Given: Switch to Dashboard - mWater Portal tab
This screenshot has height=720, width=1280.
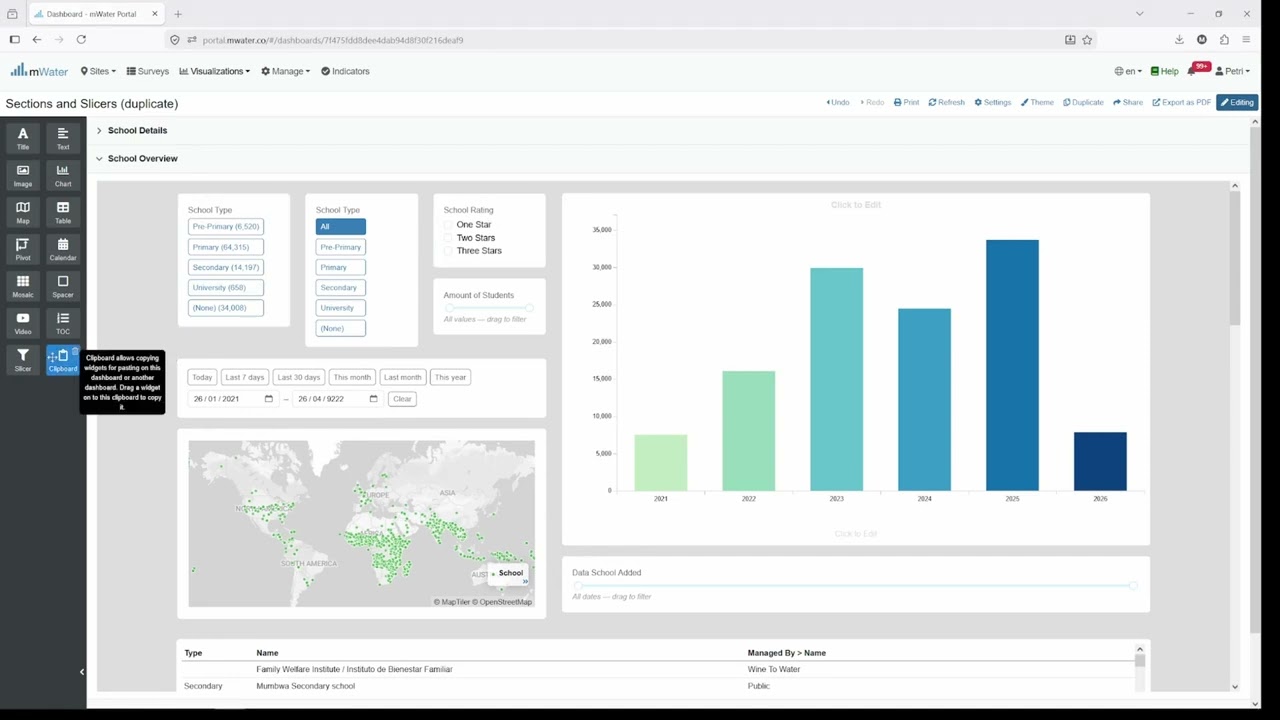Looking at the screenshot, I should click(x=97, y=14).
